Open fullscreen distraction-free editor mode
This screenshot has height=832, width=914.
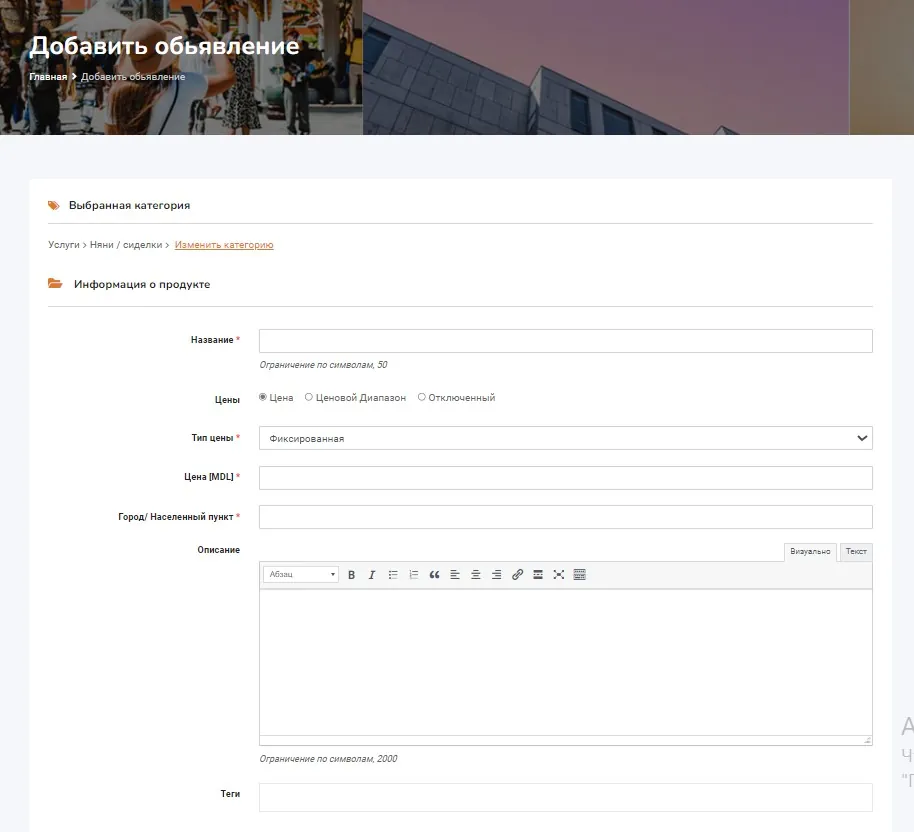click(x=558, y=575)
